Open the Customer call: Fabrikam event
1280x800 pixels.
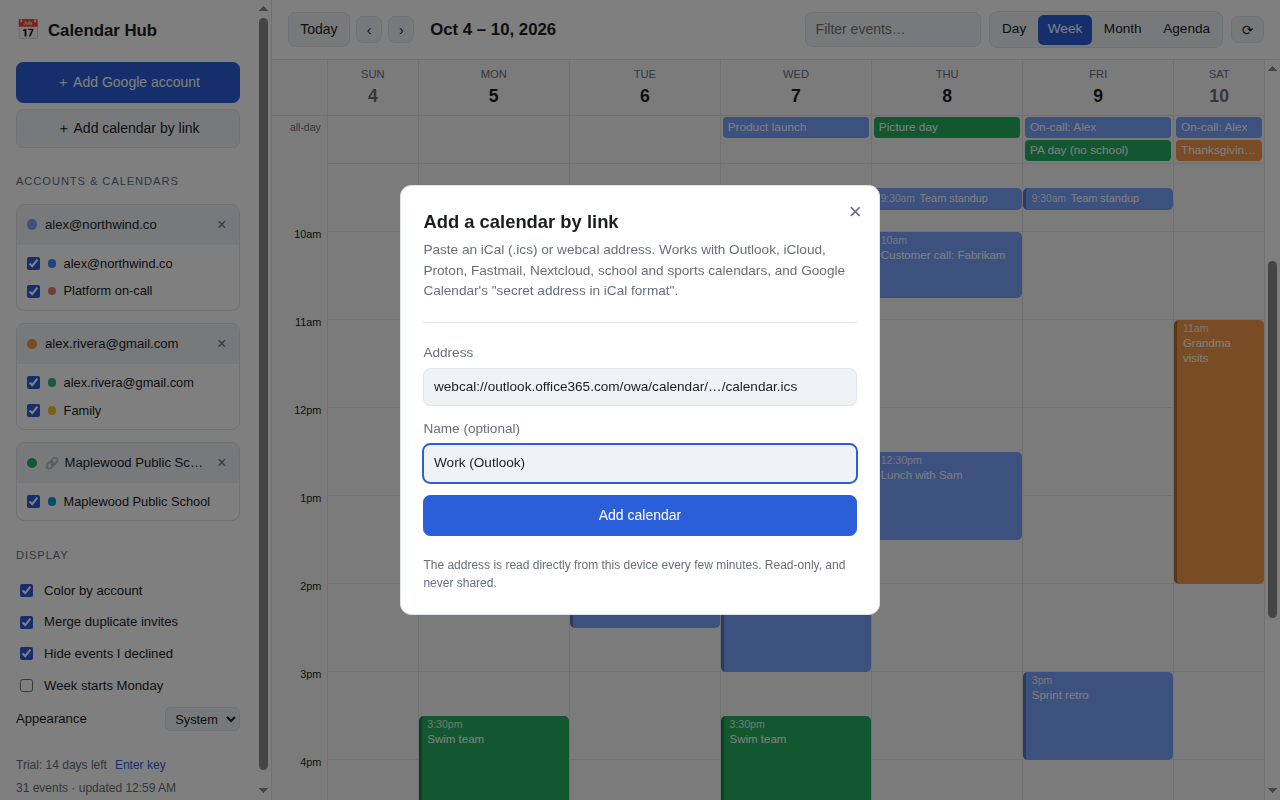951,265
